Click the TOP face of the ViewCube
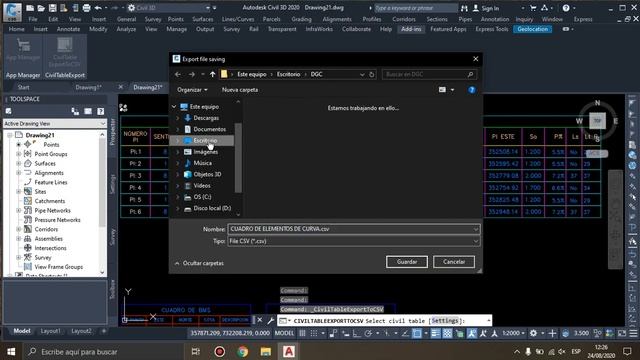This screenshot has width=640, height=360. click(598, 121)
